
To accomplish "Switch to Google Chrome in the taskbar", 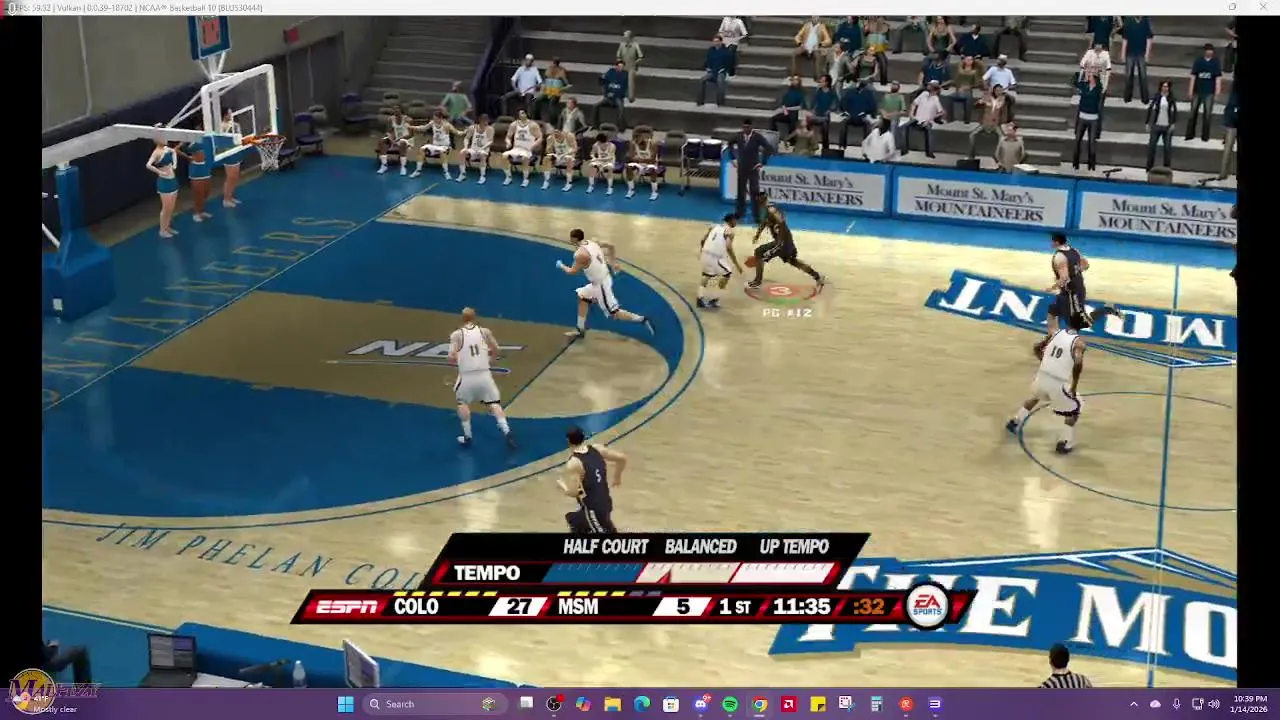I will [759, 704].
